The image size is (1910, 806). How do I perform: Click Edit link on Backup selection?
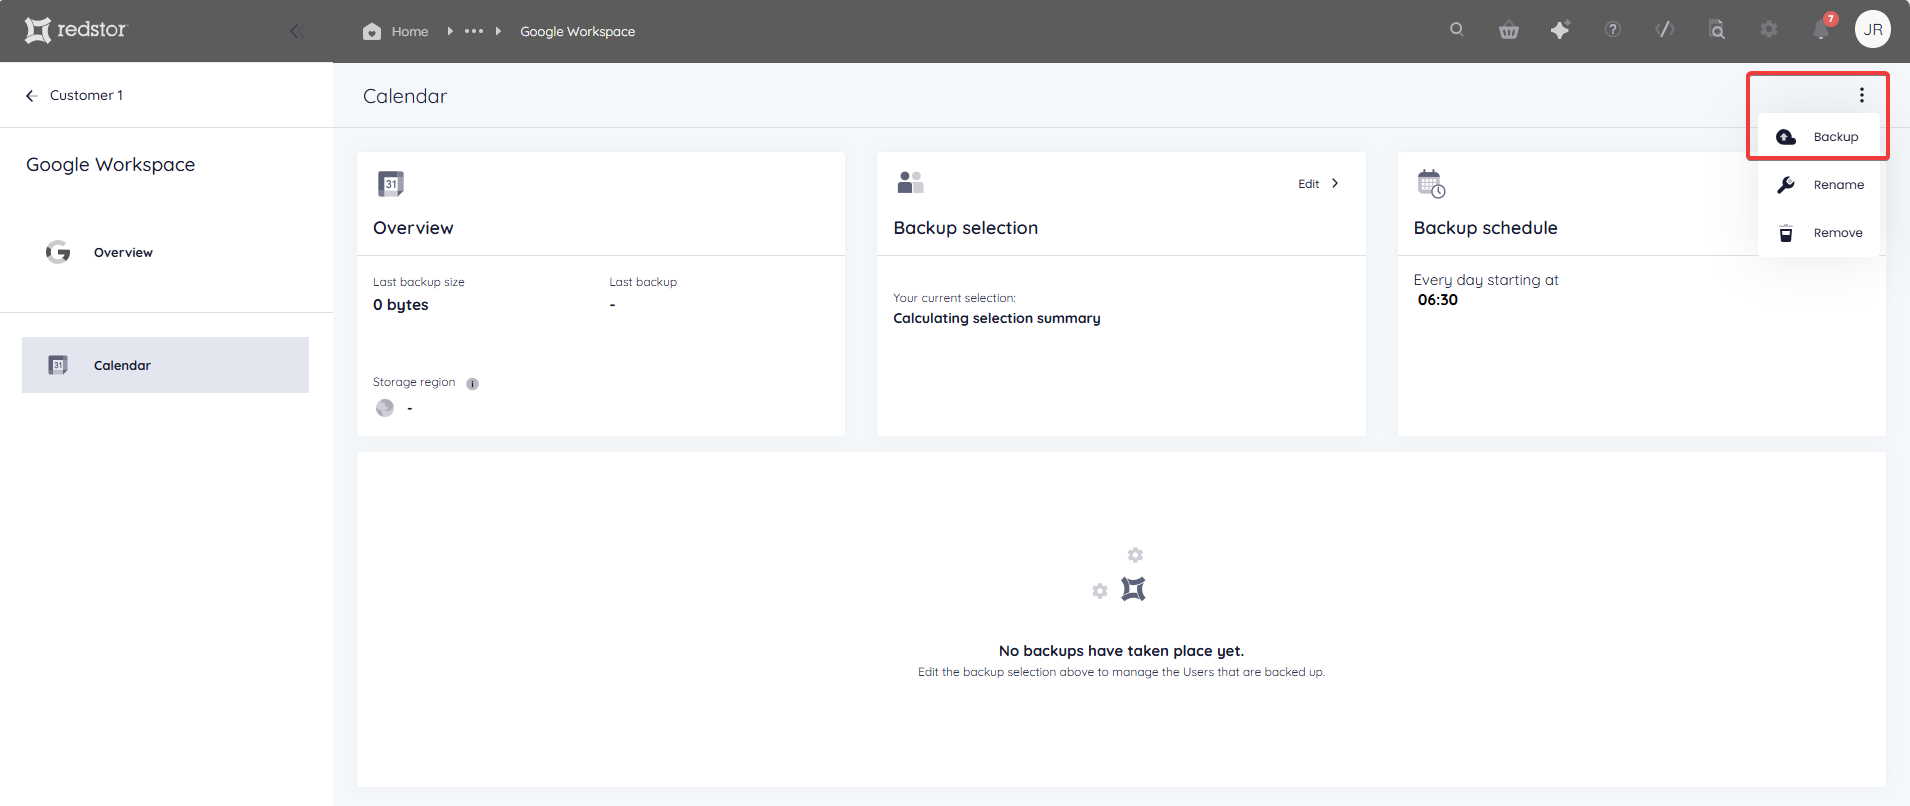pos(1308,184)
